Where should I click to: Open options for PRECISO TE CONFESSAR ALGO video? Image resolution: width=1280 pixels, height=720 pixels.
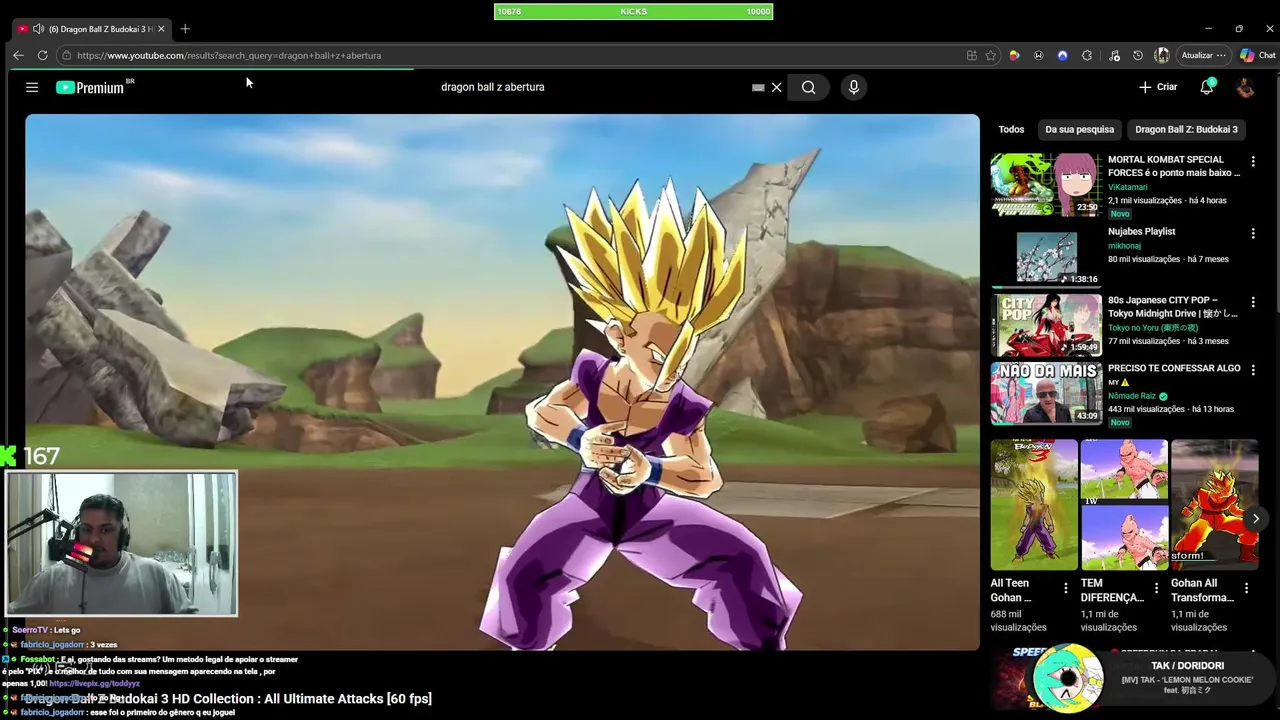[x=1253, y=370]
